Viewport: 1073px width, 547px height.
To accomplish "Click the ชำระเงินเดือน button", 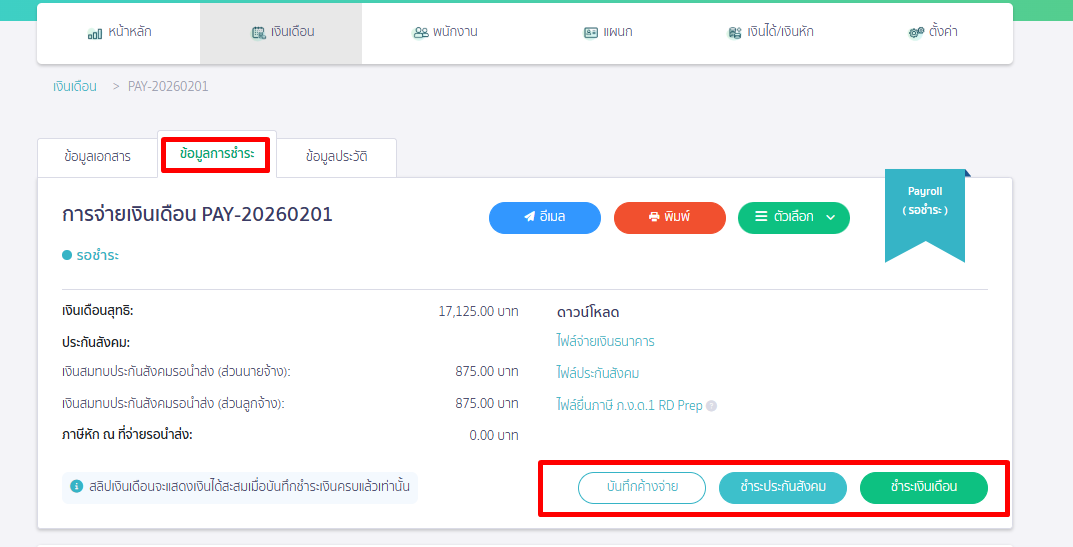I will (x=924, y=488).
